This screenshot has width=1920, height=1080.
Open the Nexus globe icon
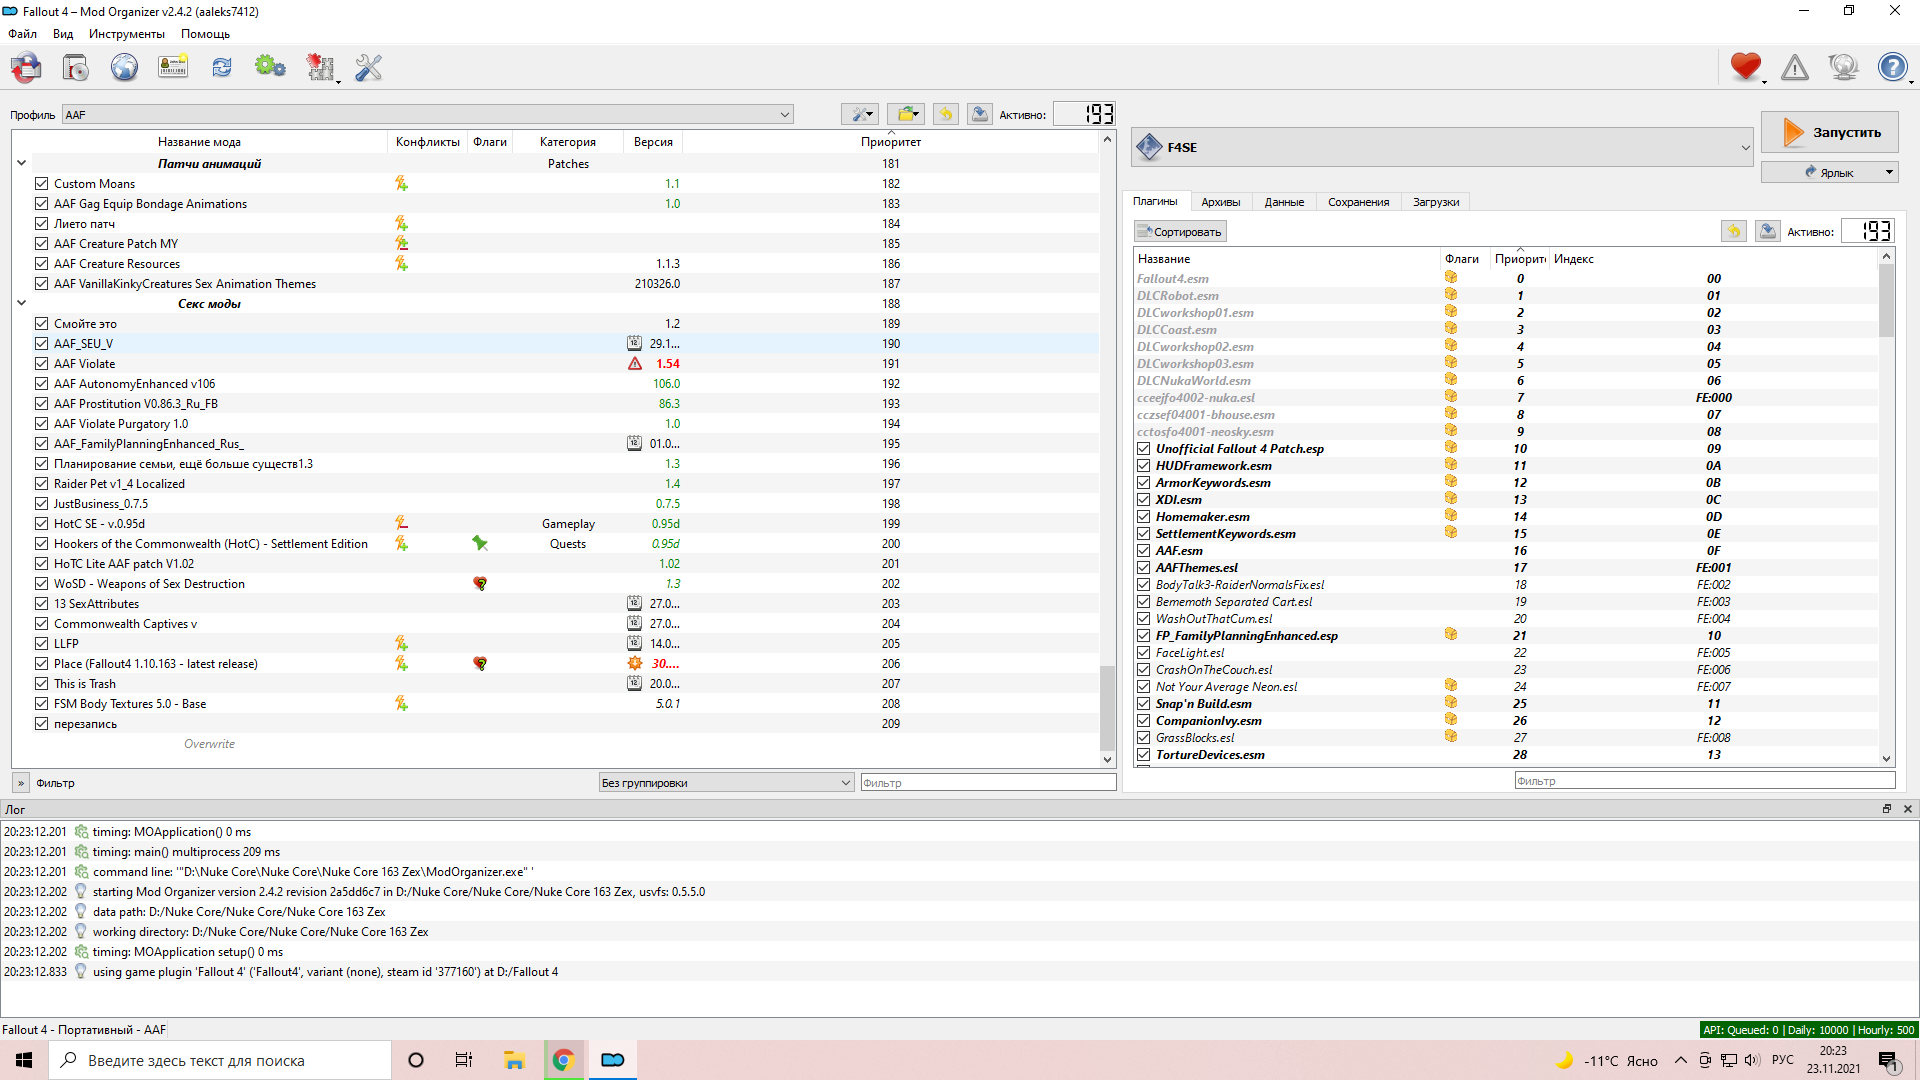pyautogui.click(x=124, y=68)
